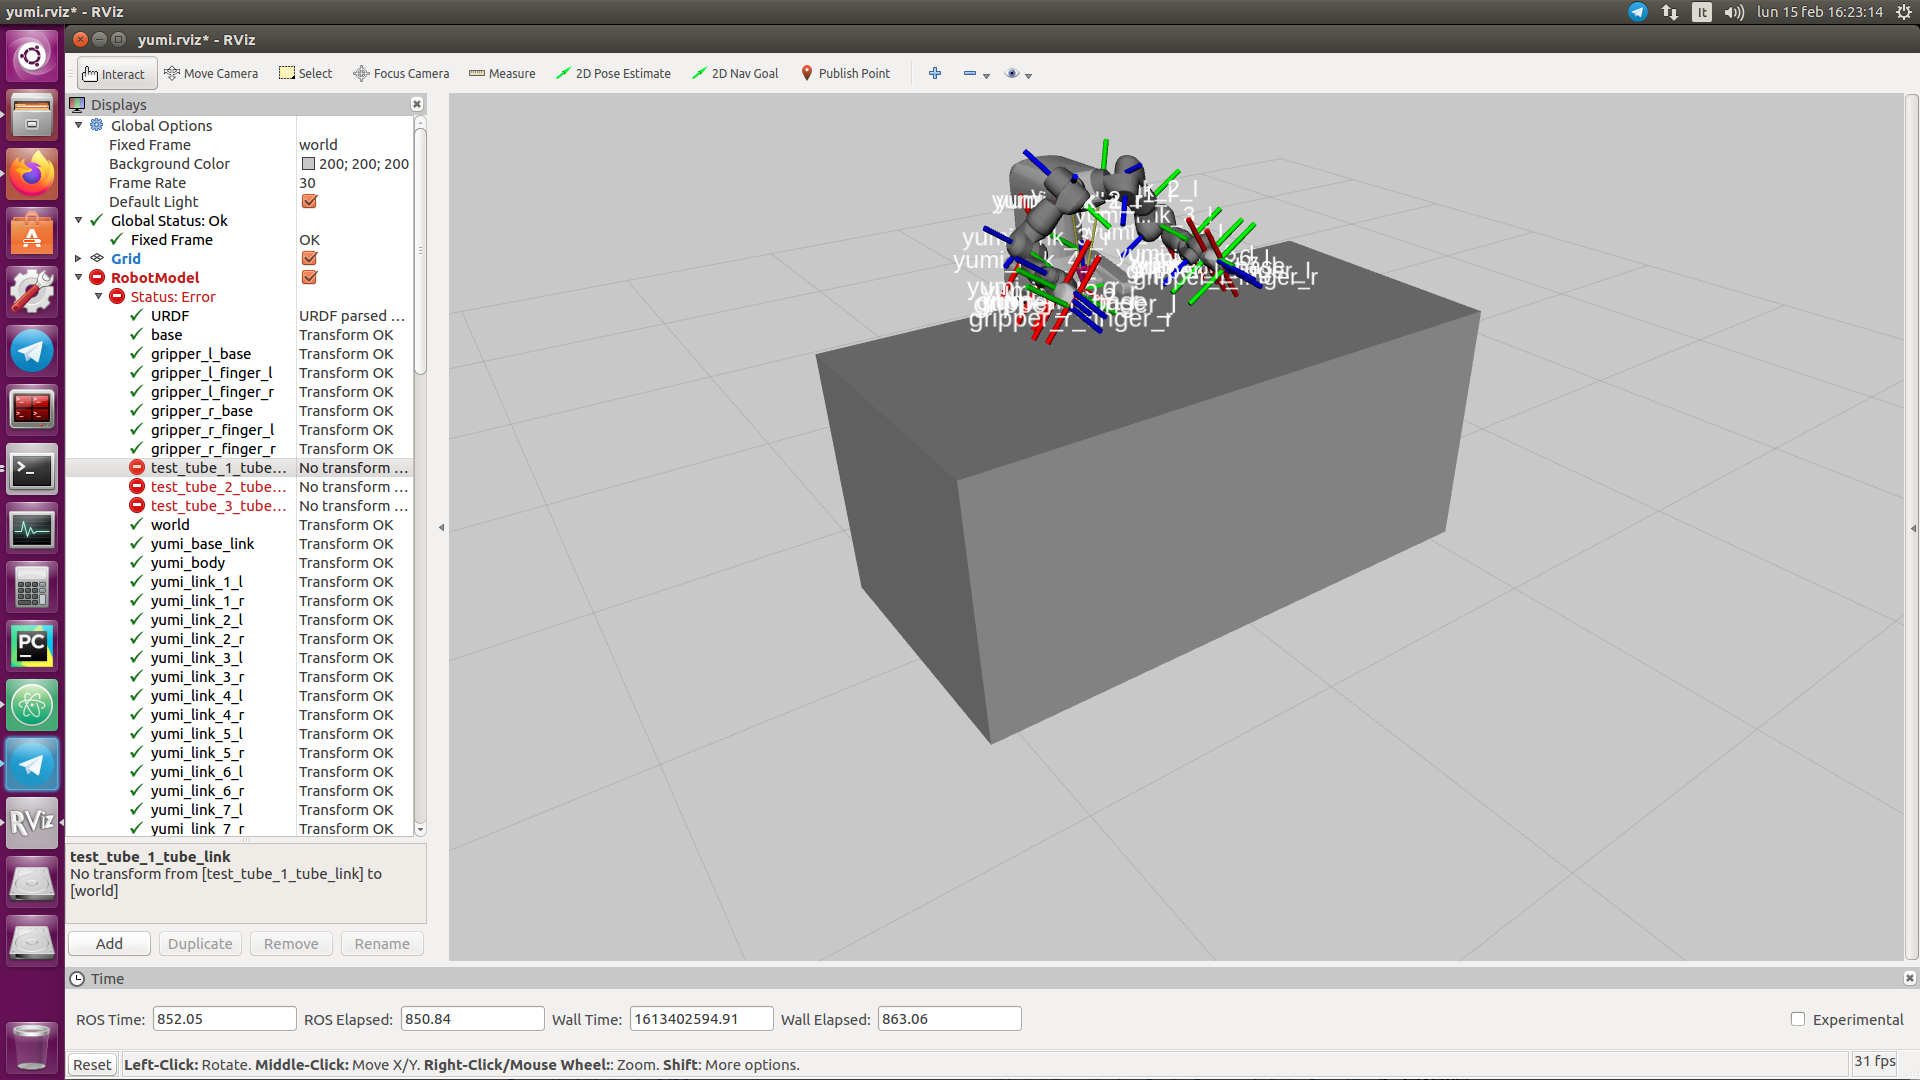Click the Telegram tray indicator icon

click(x=1638, y=12)
